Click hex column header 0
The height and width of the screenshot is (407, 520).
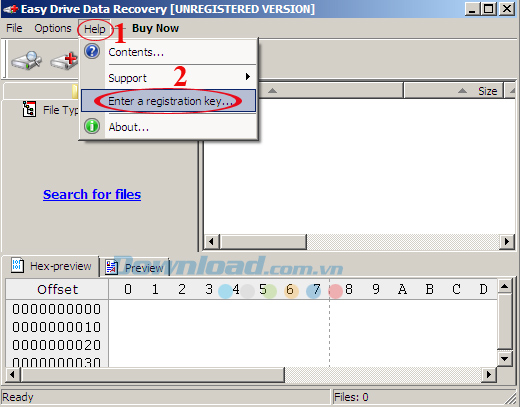128,289
